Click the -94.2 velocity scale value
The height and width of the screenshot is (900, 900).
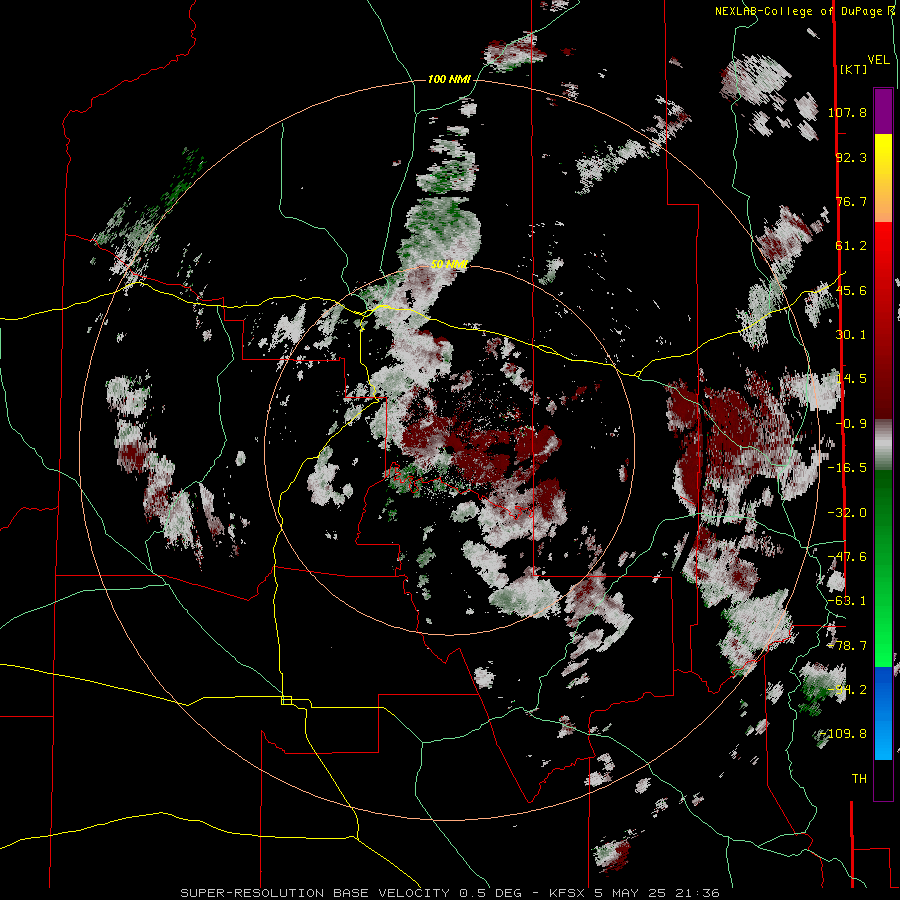click(x=847, y=690)
